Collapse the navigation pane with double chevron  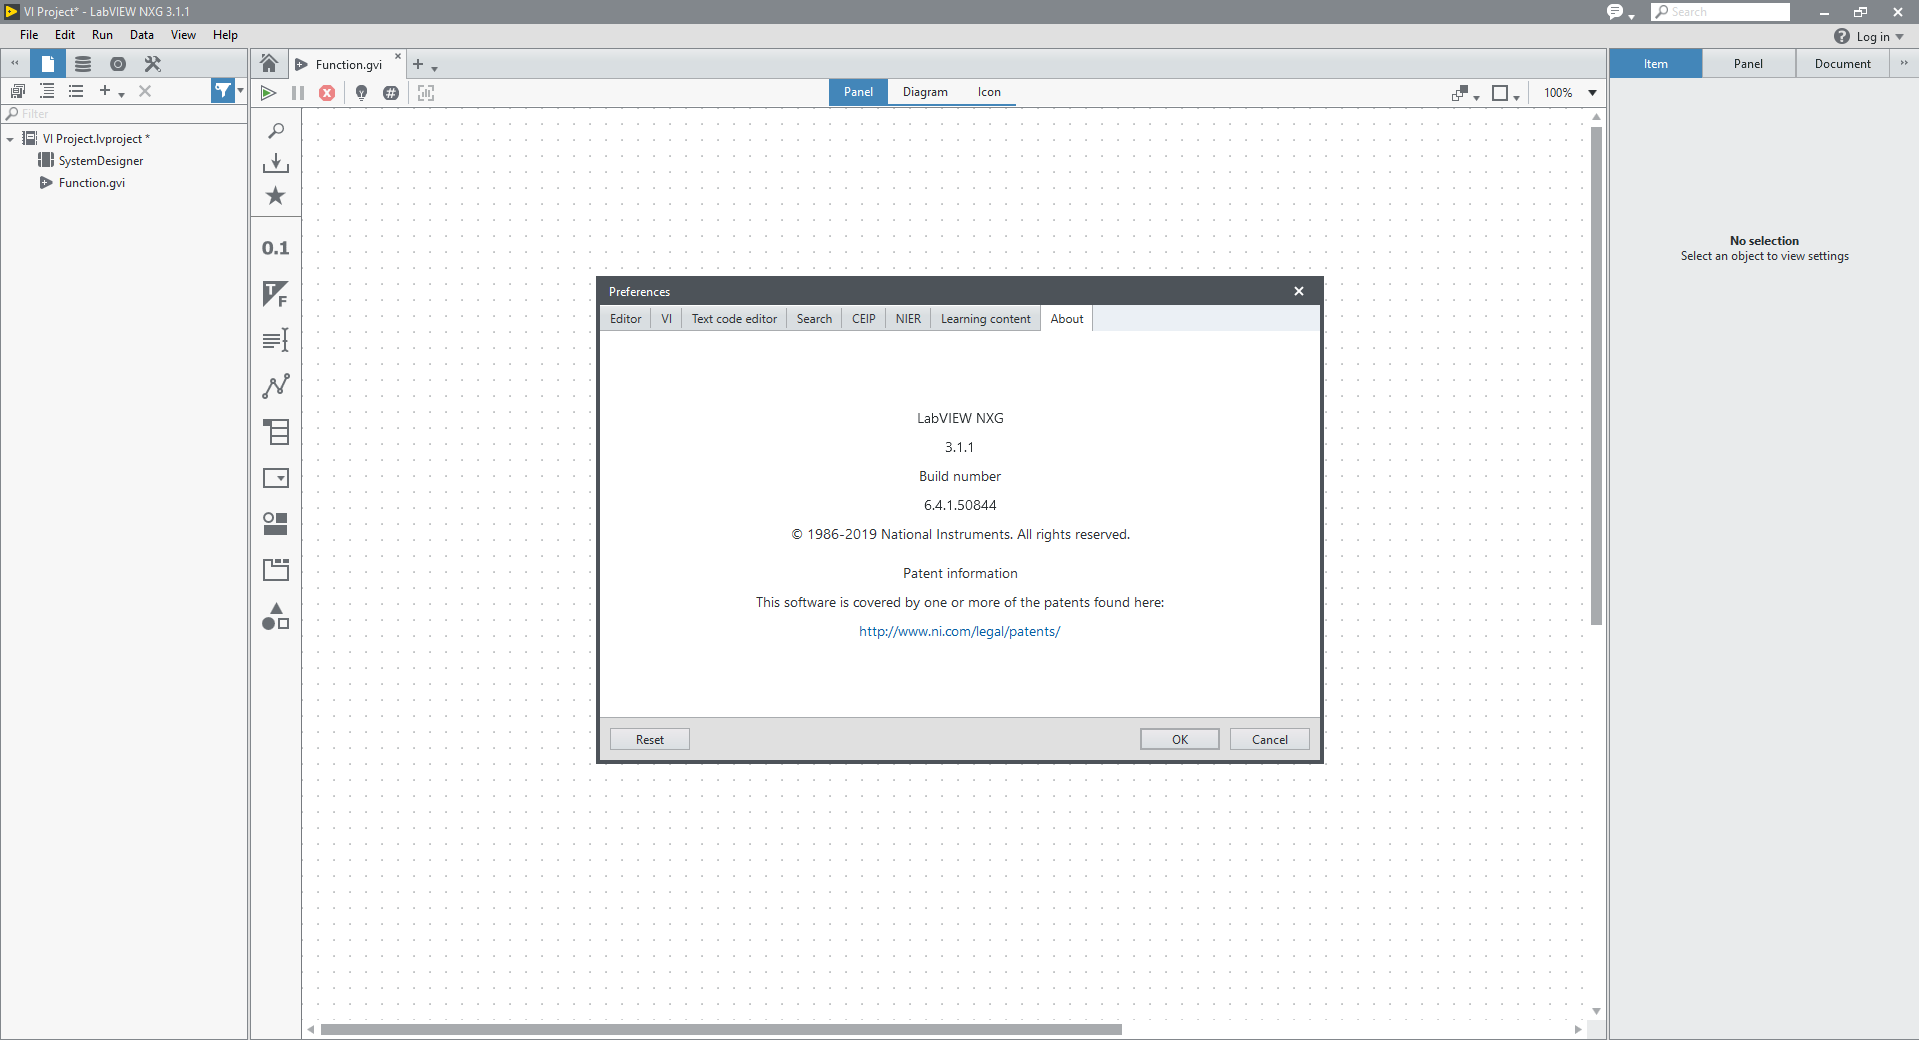tap(15, 63)
